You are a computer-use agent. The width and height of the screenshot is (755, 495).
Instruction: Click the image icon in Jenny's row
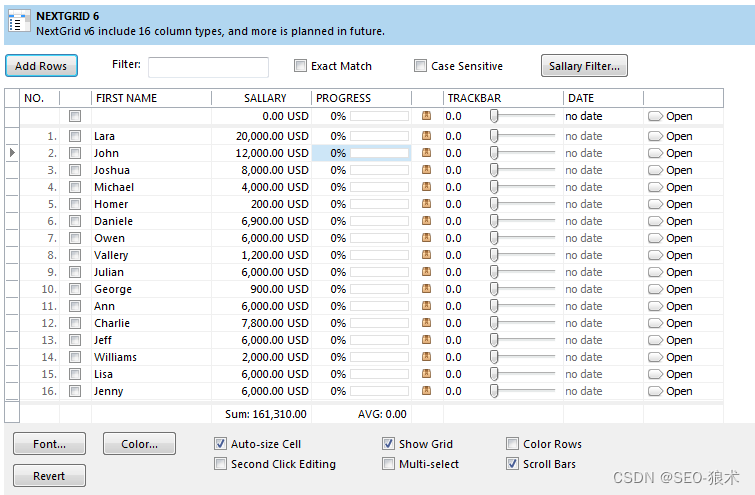click(426, 391)
